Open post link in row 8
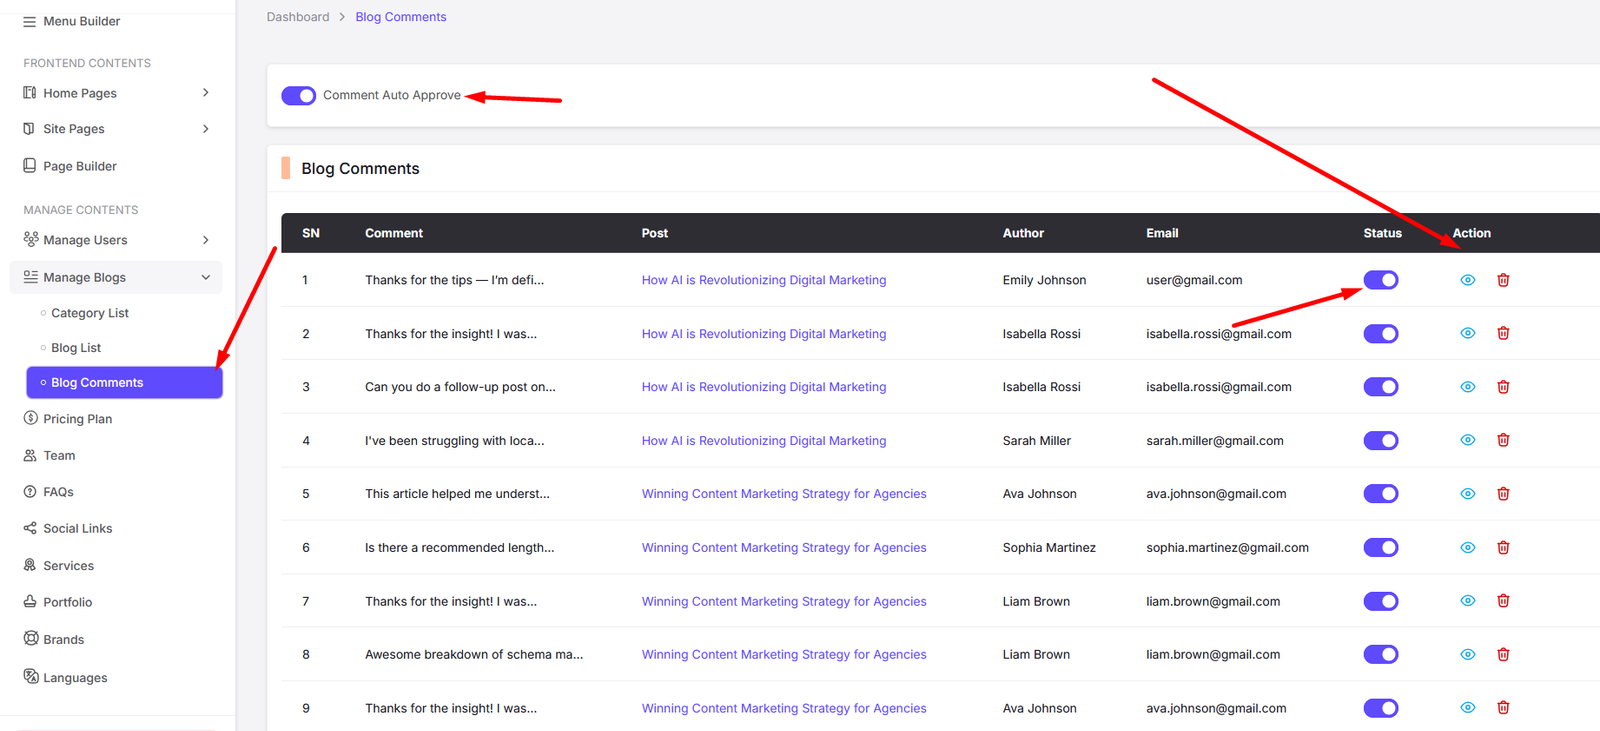 click(783, 655)
